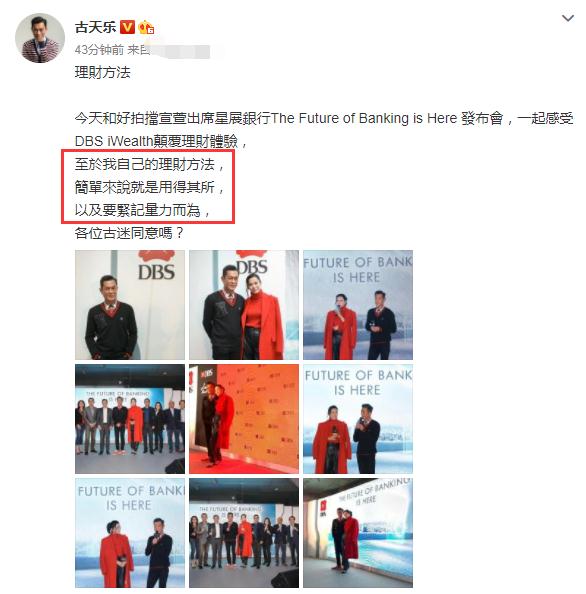Click the membership level badge icon

[x=146, y=27]
